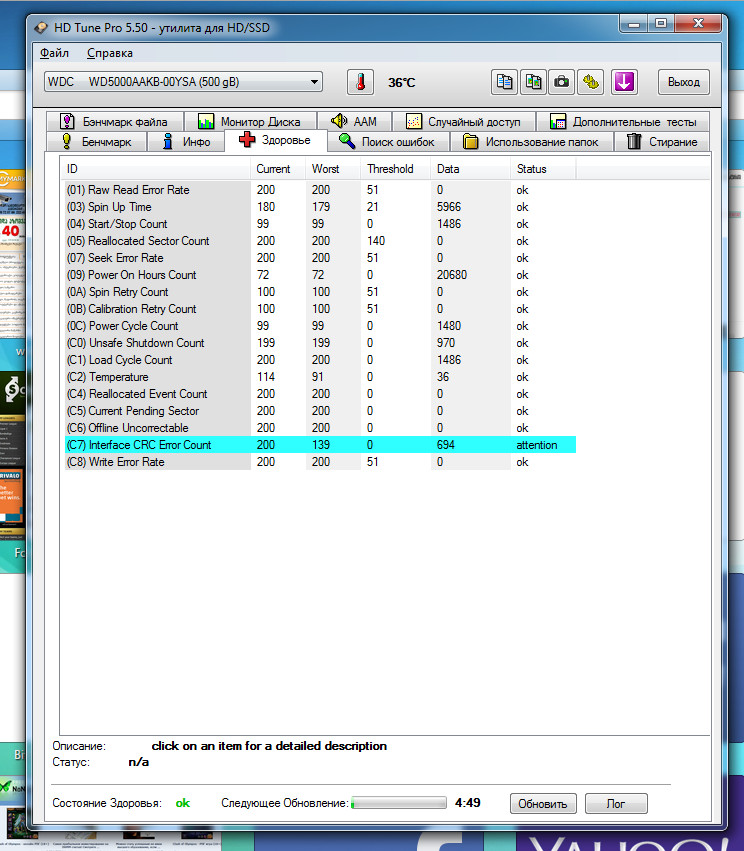Viewport: 744px width, 851px height.
Task: Select the (C4) Reallocated Event Count row
Action: [320, 394]
